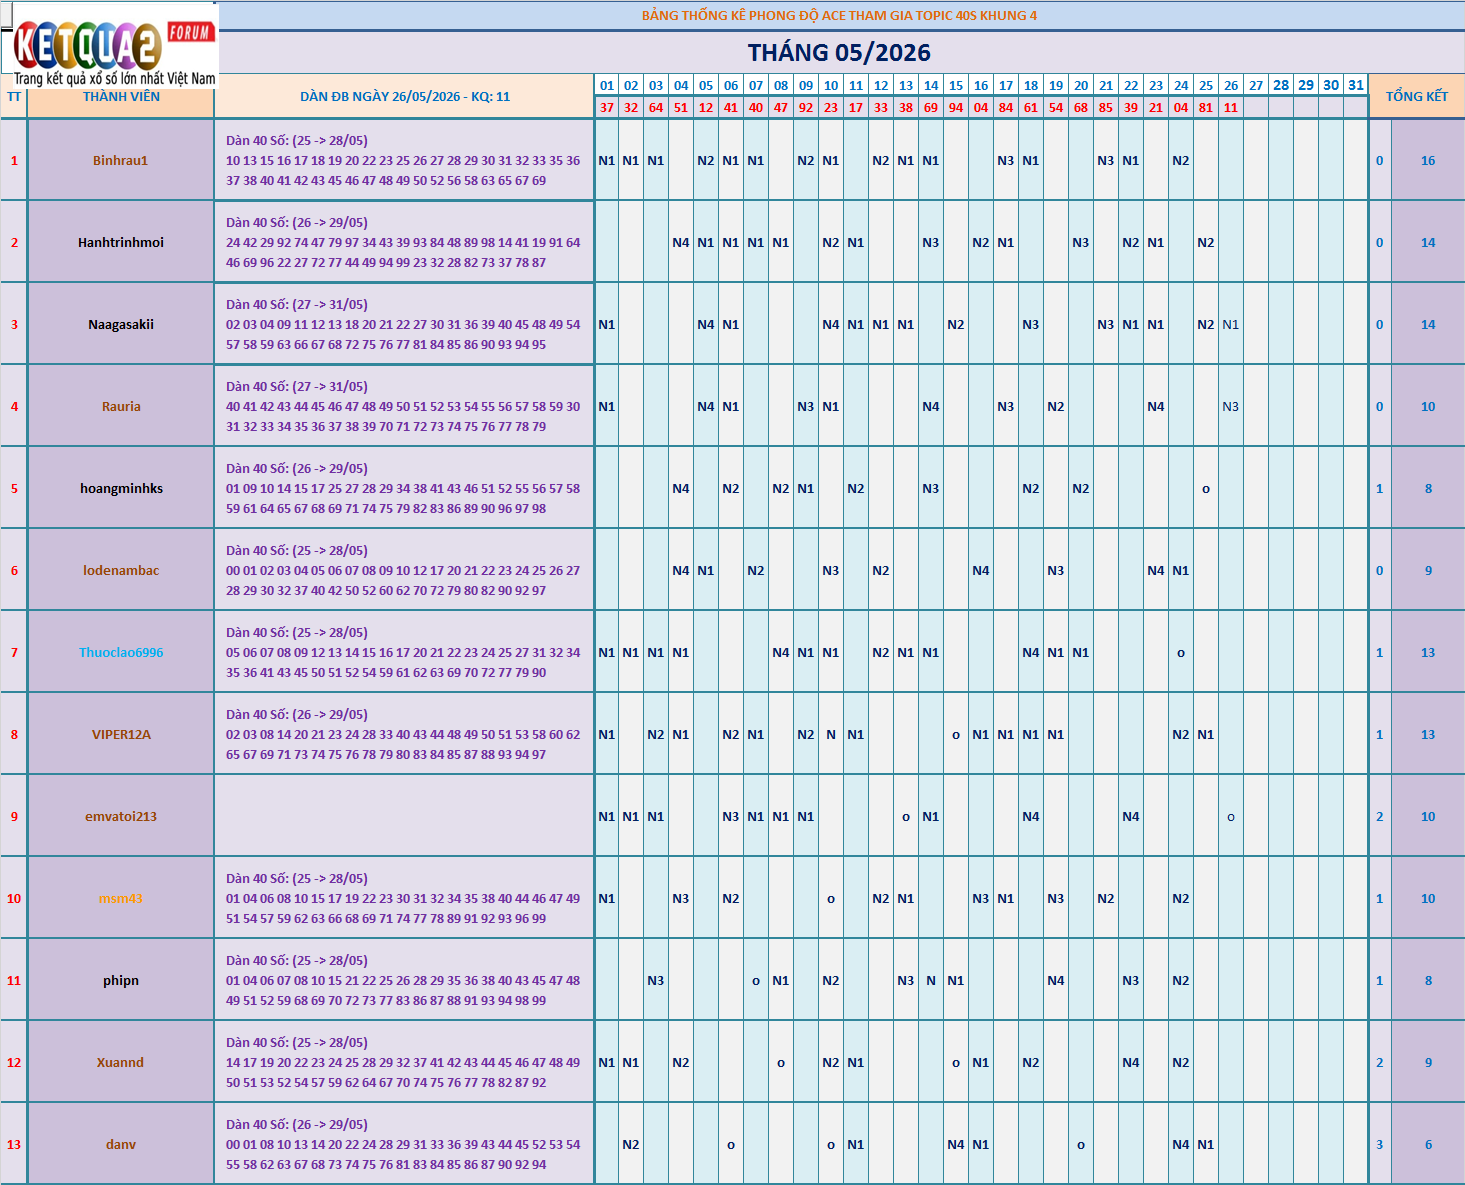Select 'N4' under day 22 in emvatoi213 row
The width and height of the screenshot is (1465, 1185).
coord(1131,816)
